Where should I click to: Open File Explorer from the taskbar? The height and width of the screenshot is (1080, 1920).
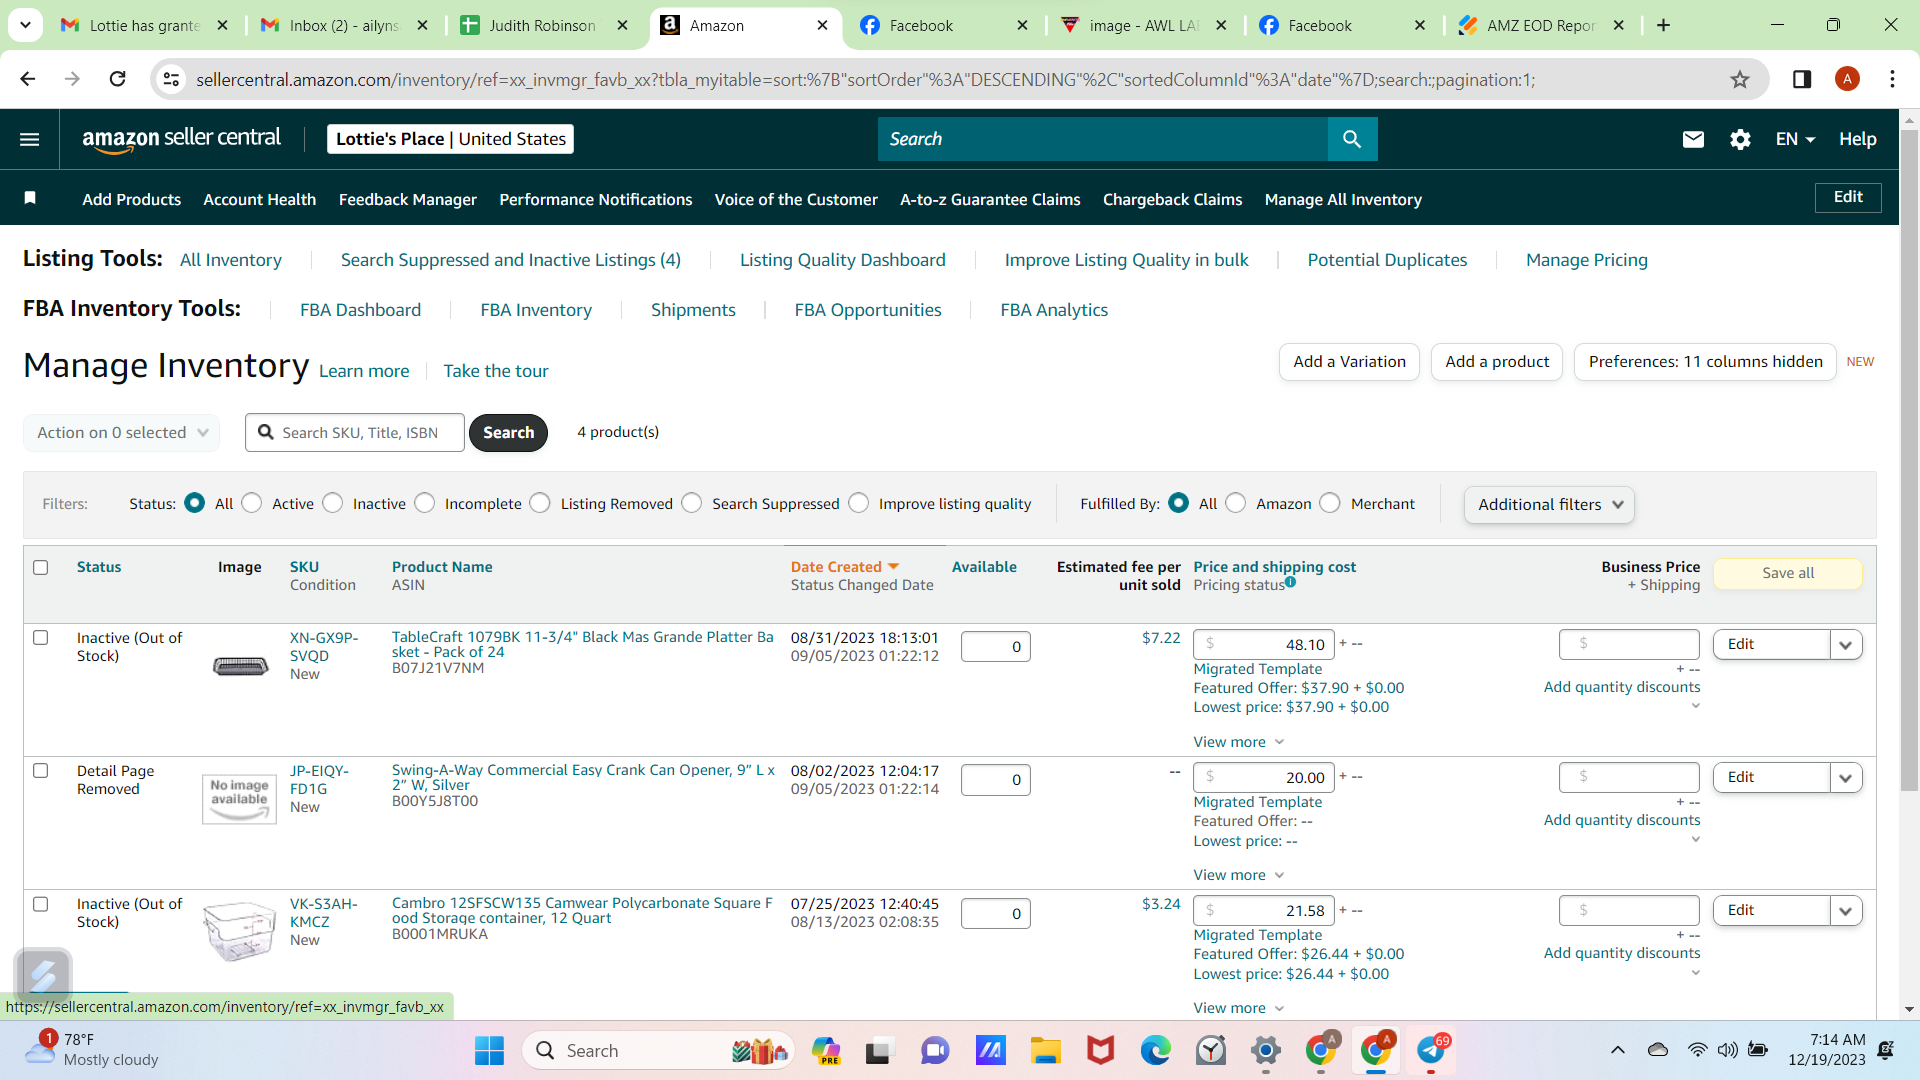click(1046, 1051)
